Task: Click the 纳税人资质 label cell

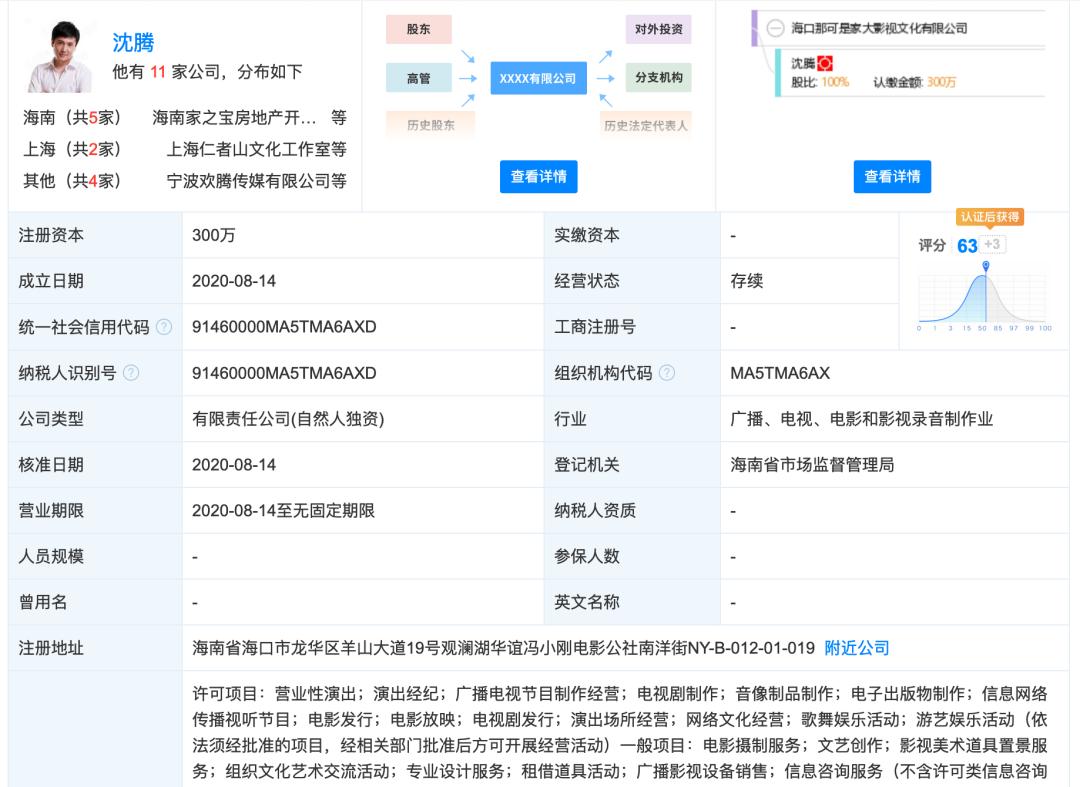Action: pyautogui.click(x=632, y=511)
